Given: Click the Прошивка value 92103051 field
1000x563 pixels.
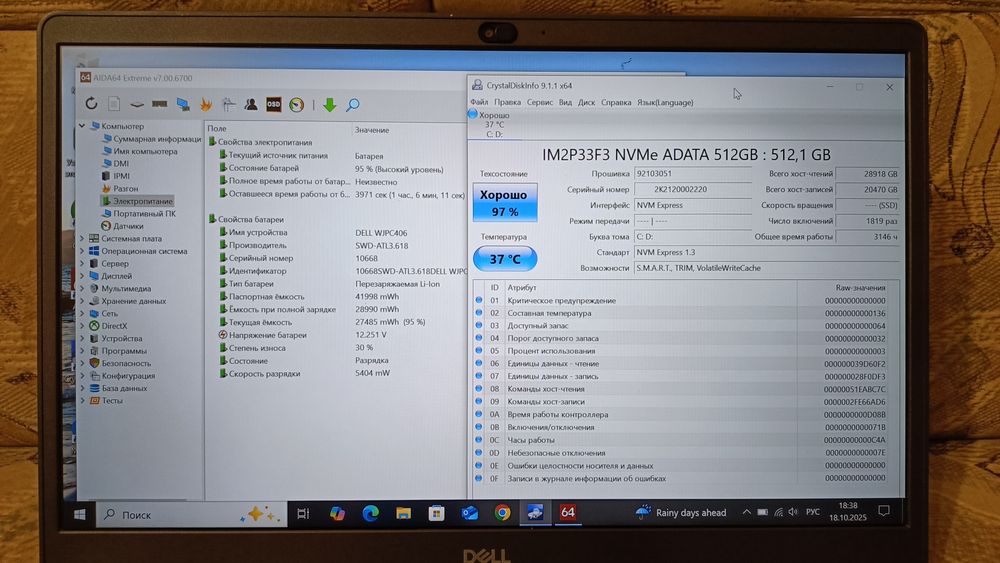Looking at the screenshot, I should [693, 173].
